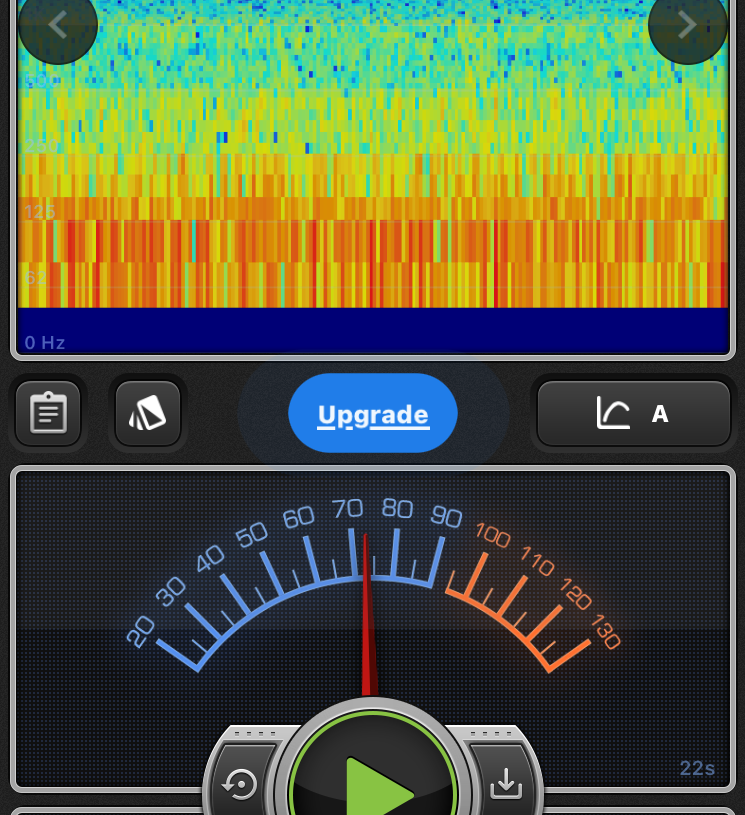
Task: Go to the next view with right arrow
Action: (x=687, y=25)
